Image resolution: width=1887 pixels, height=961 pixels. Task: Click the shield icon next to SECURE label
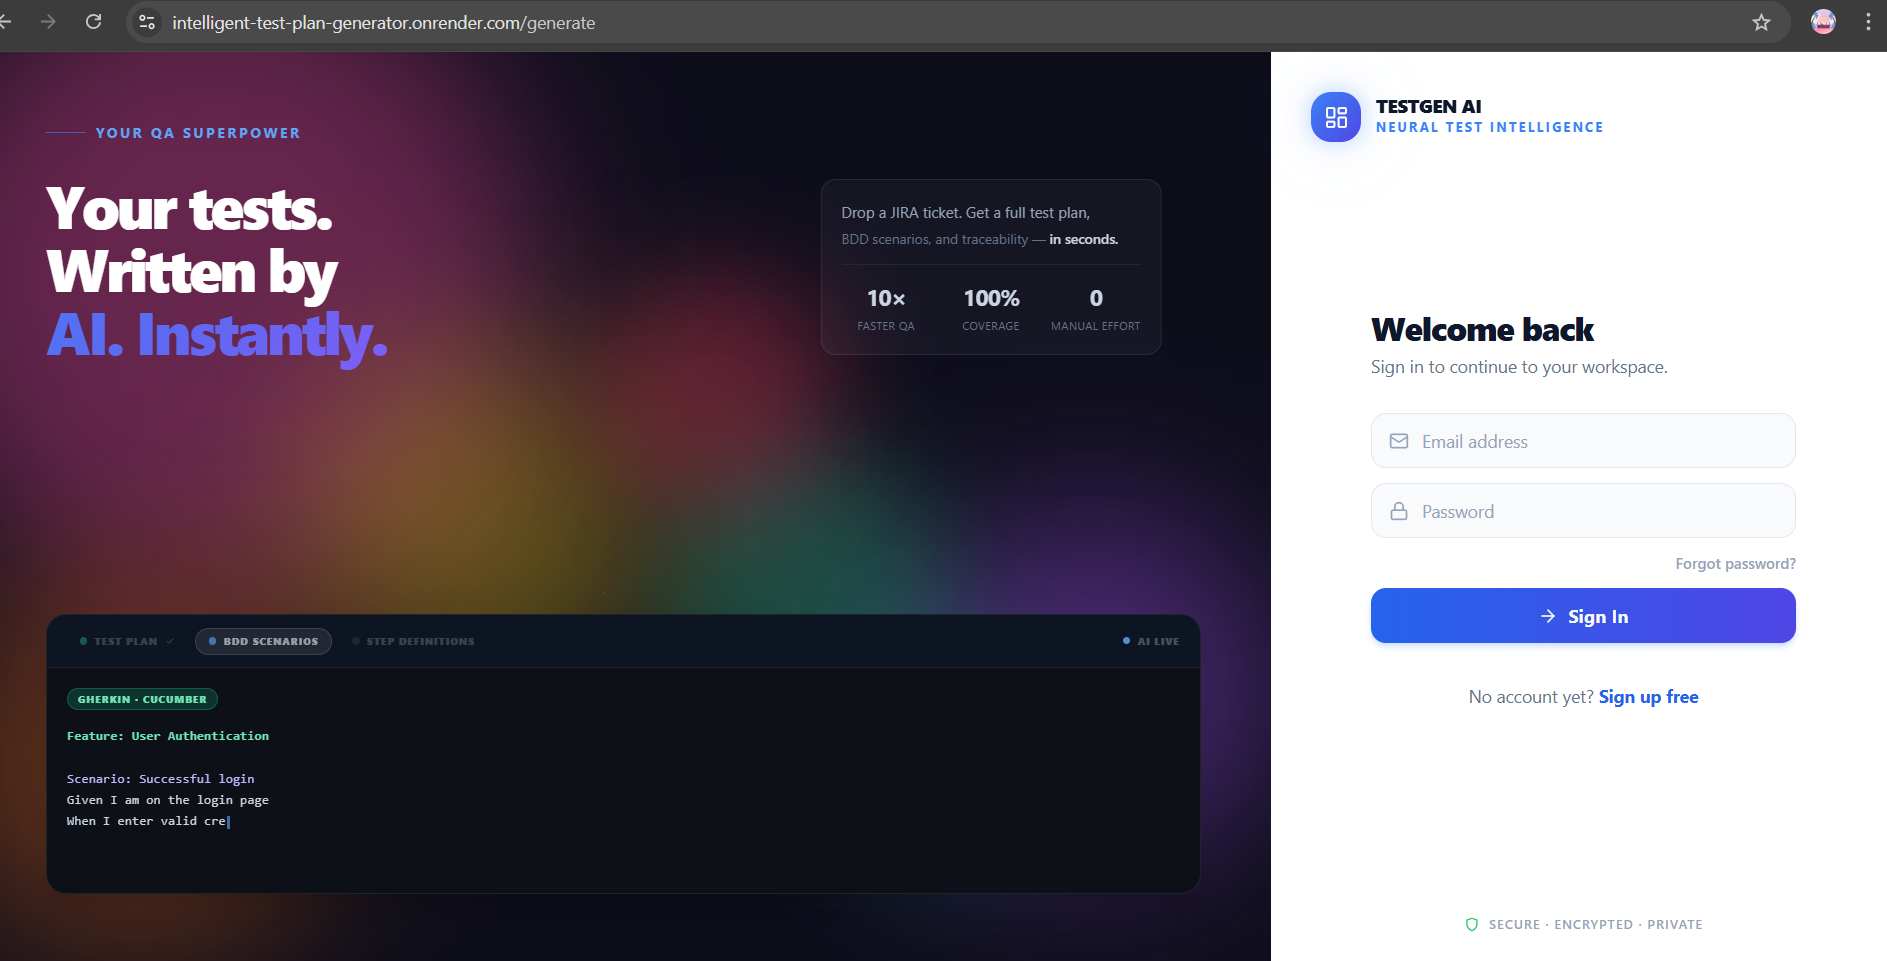1471,924
